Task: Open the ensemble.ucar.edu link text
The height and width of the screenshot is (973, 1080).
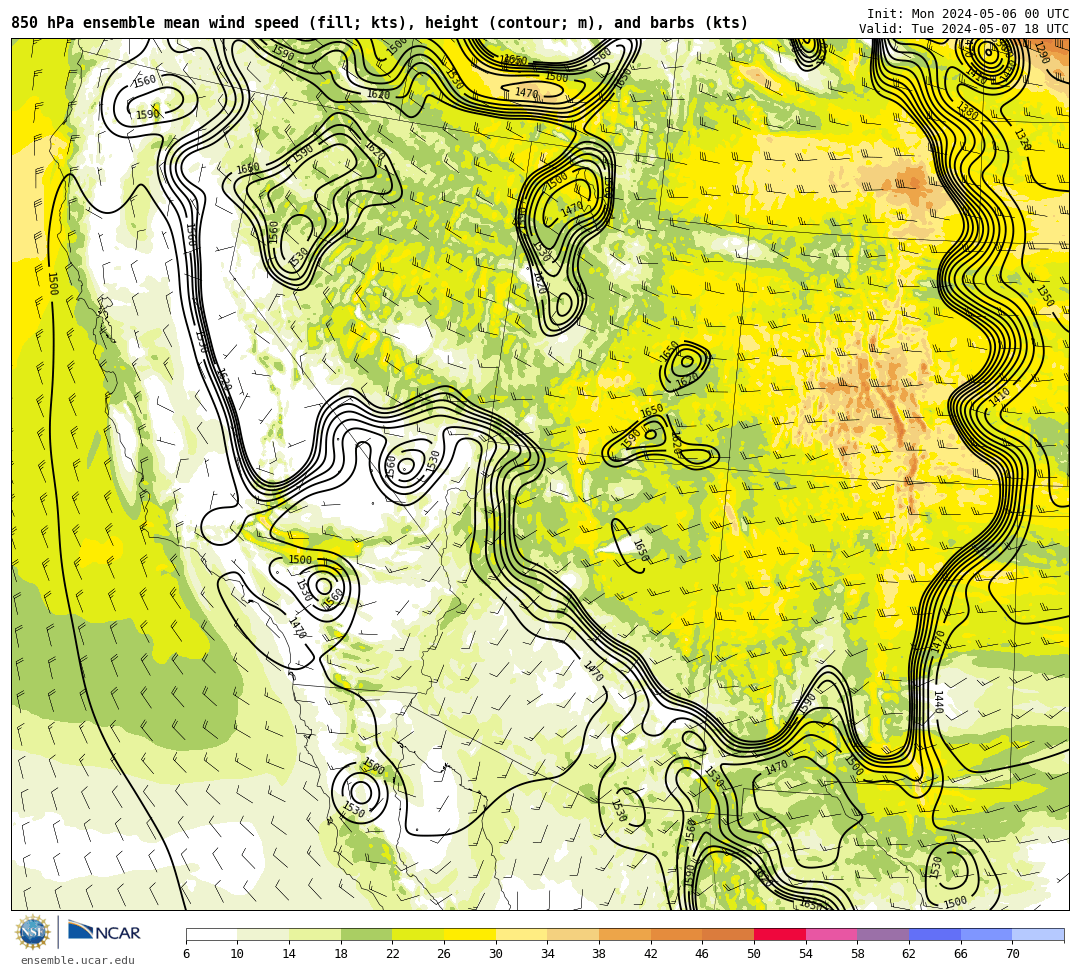Action: click(78, 960)
